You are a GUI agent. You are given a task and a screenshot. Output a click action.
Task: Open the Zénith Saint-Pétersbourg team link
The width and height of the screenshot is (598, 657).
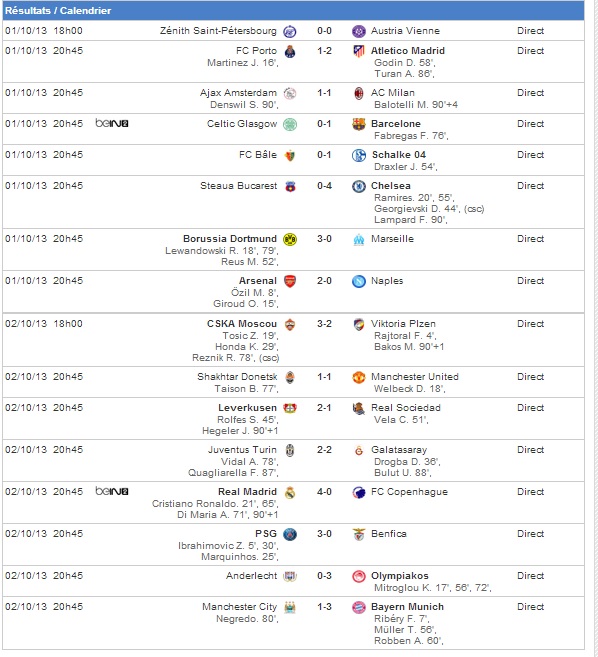pos(218,31)
